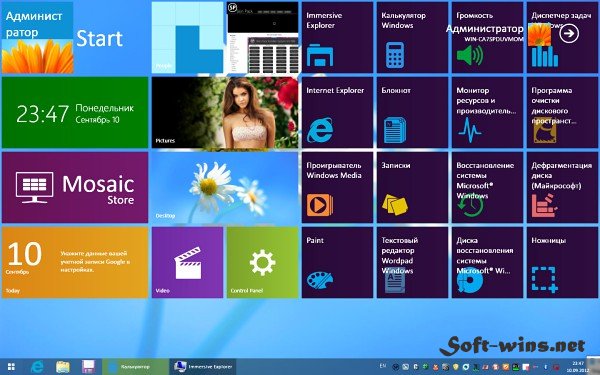Open the Today calendar tile
Screen dimensions: 600x375
pyautogui.click(x=75, y=262)
